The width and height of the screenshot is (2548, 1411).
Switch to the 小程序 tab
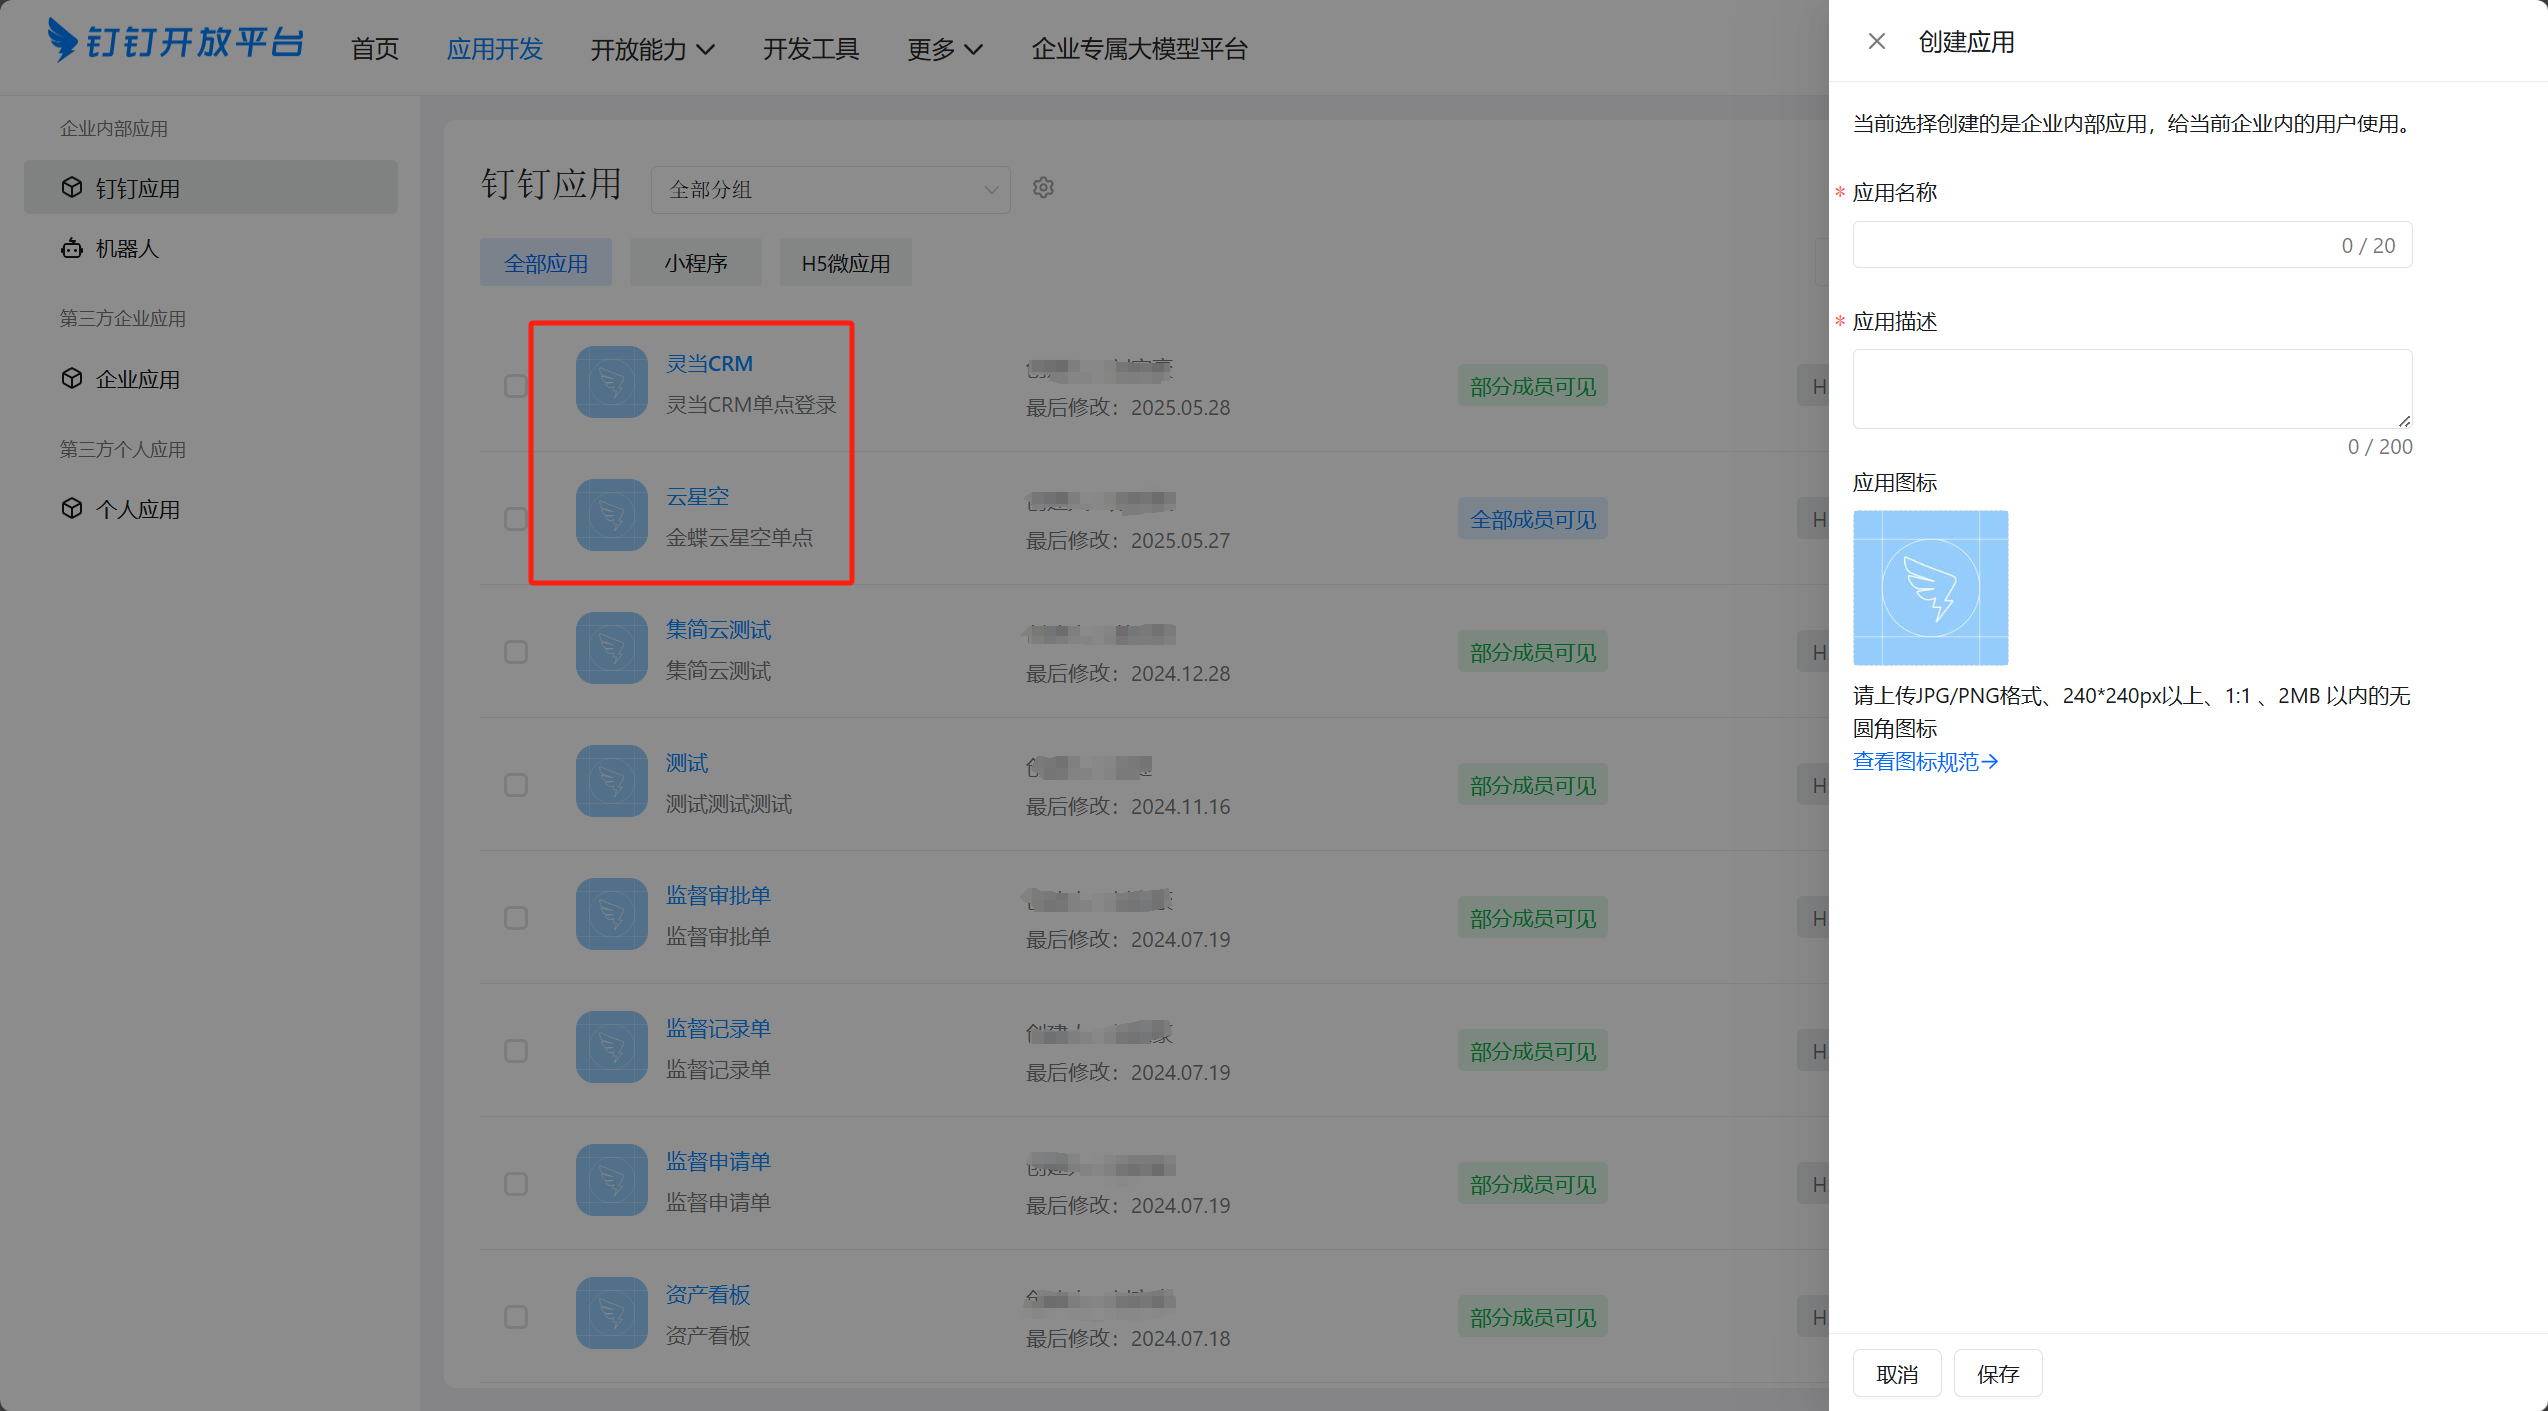695,263
